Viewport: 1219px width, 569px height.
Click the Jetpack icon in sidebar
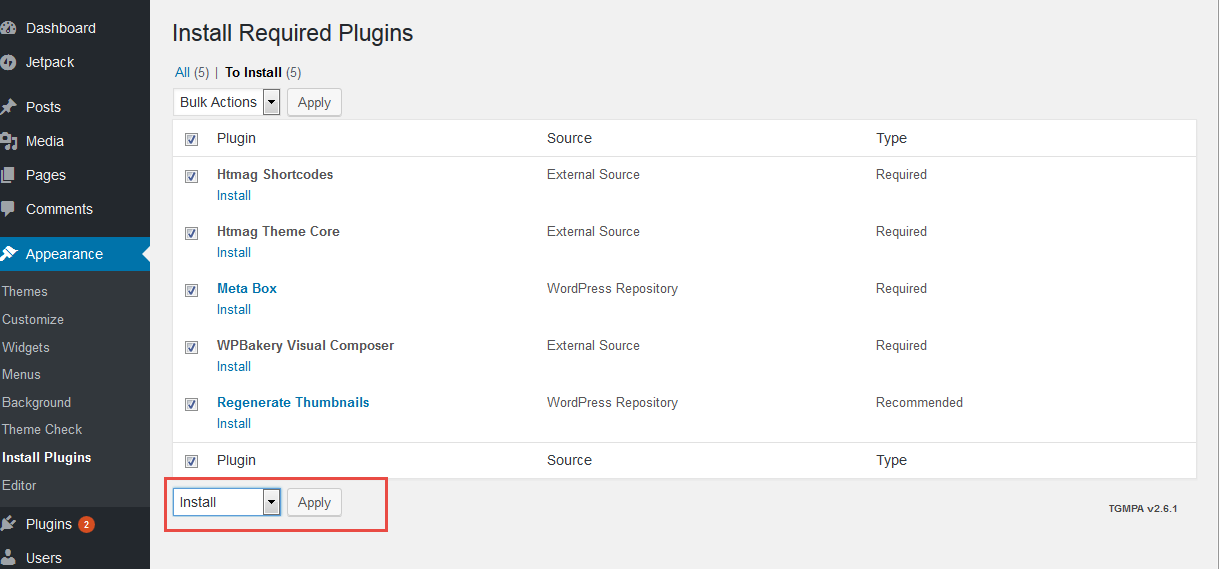(x=8, y=62)
